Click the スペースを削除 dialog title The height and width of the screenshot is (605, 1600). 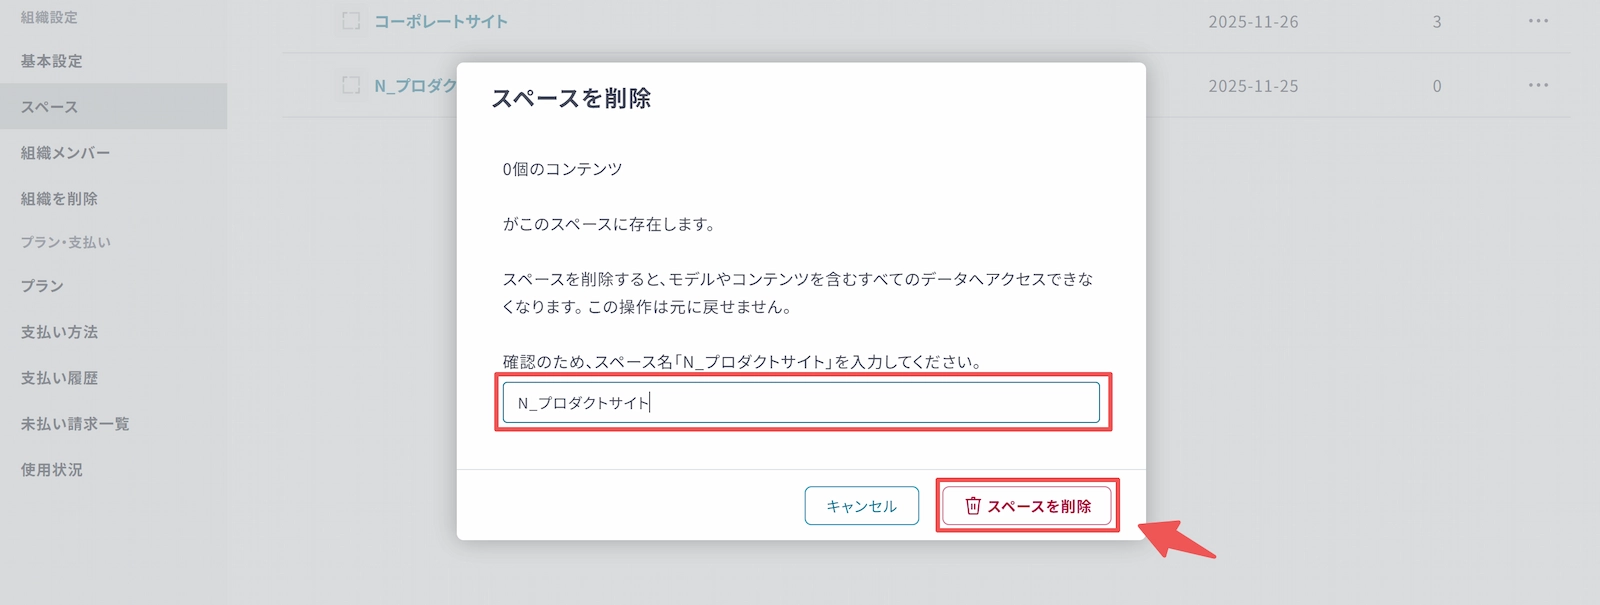pos(571,98)
